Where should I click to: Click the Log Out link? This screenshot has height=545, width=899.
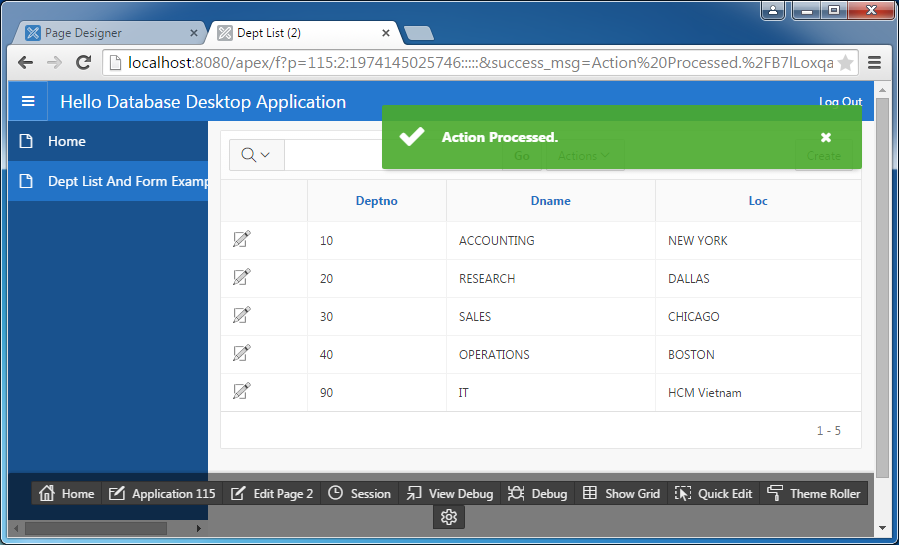(x=841, y=101)
